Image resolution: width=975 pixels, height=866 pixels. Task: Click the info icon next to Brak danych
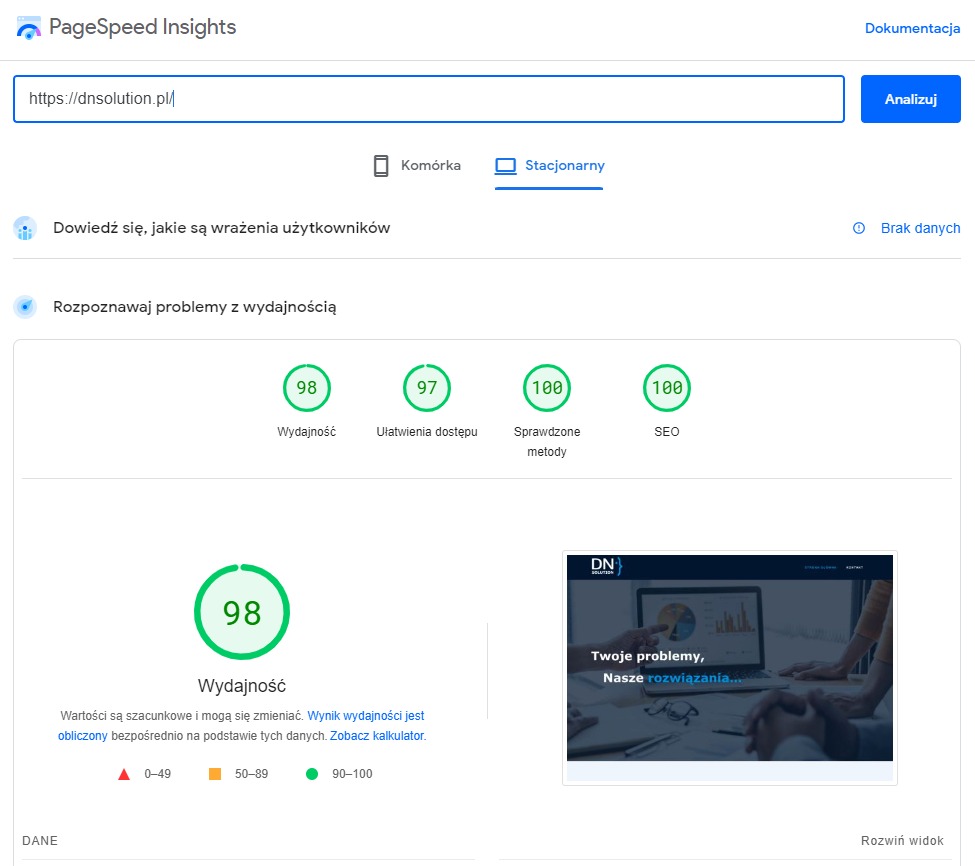pos(858,228)
